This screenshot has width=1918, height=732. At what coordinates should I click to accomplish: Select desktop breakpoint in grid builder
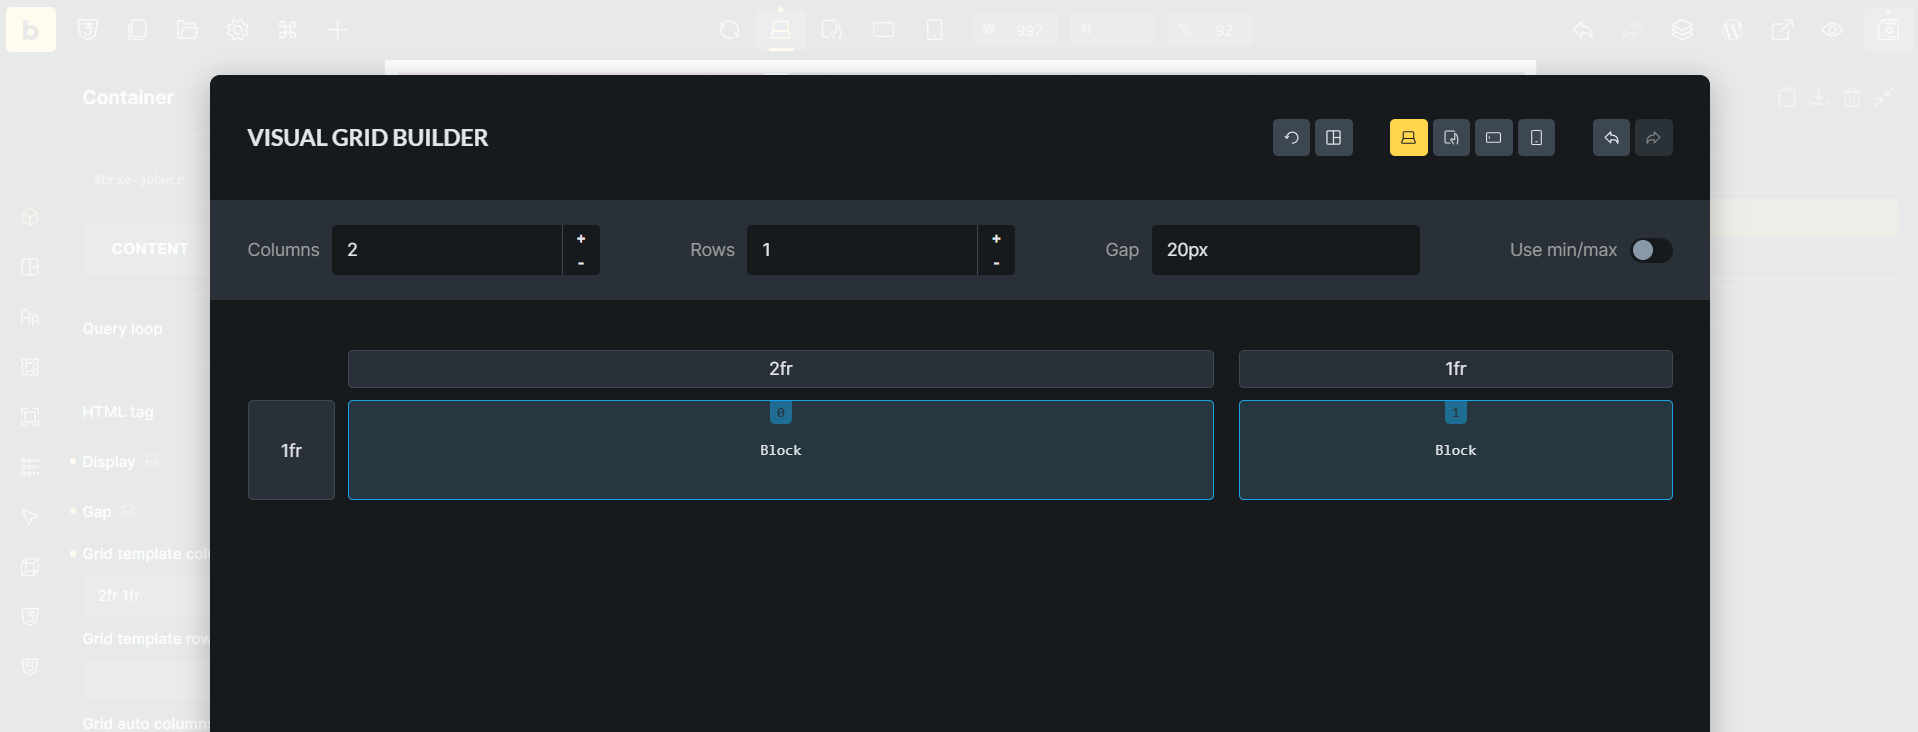point(1408,138)
